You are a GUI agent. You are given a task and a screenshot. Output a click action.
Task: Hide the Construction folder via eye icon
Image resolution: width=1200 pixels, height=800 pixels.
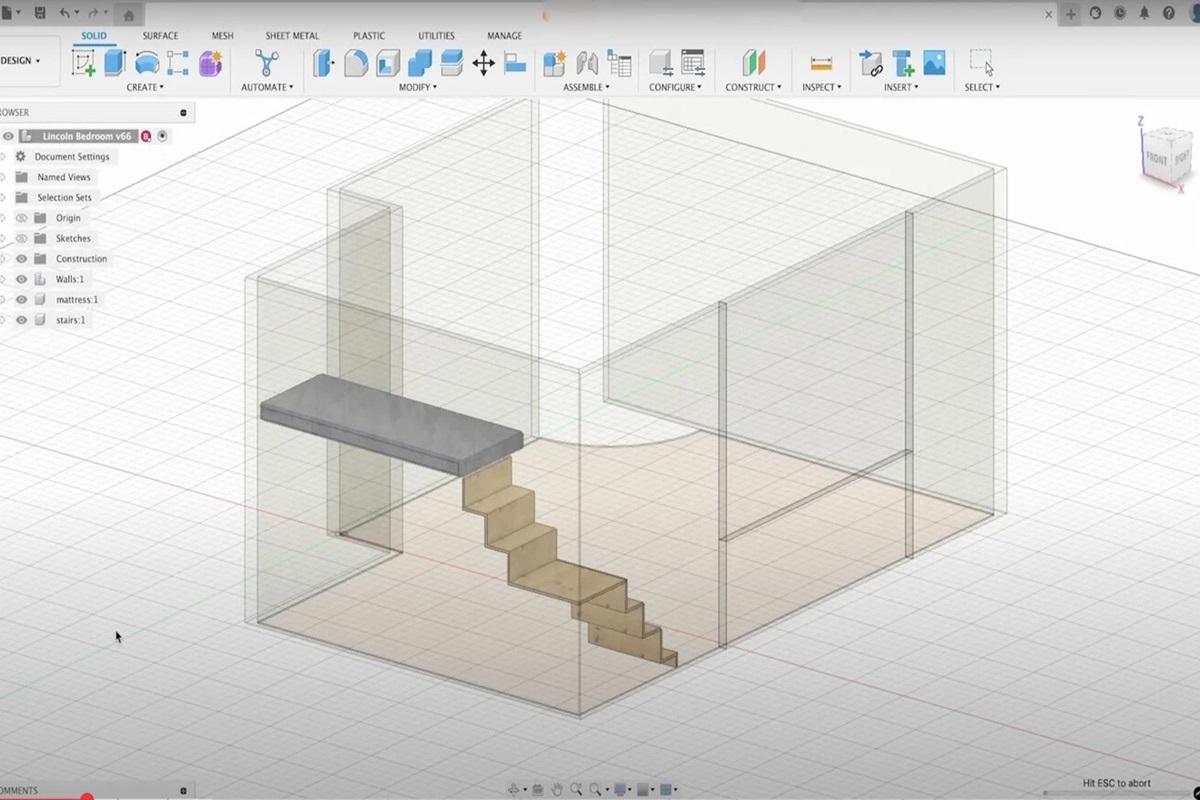21,259
